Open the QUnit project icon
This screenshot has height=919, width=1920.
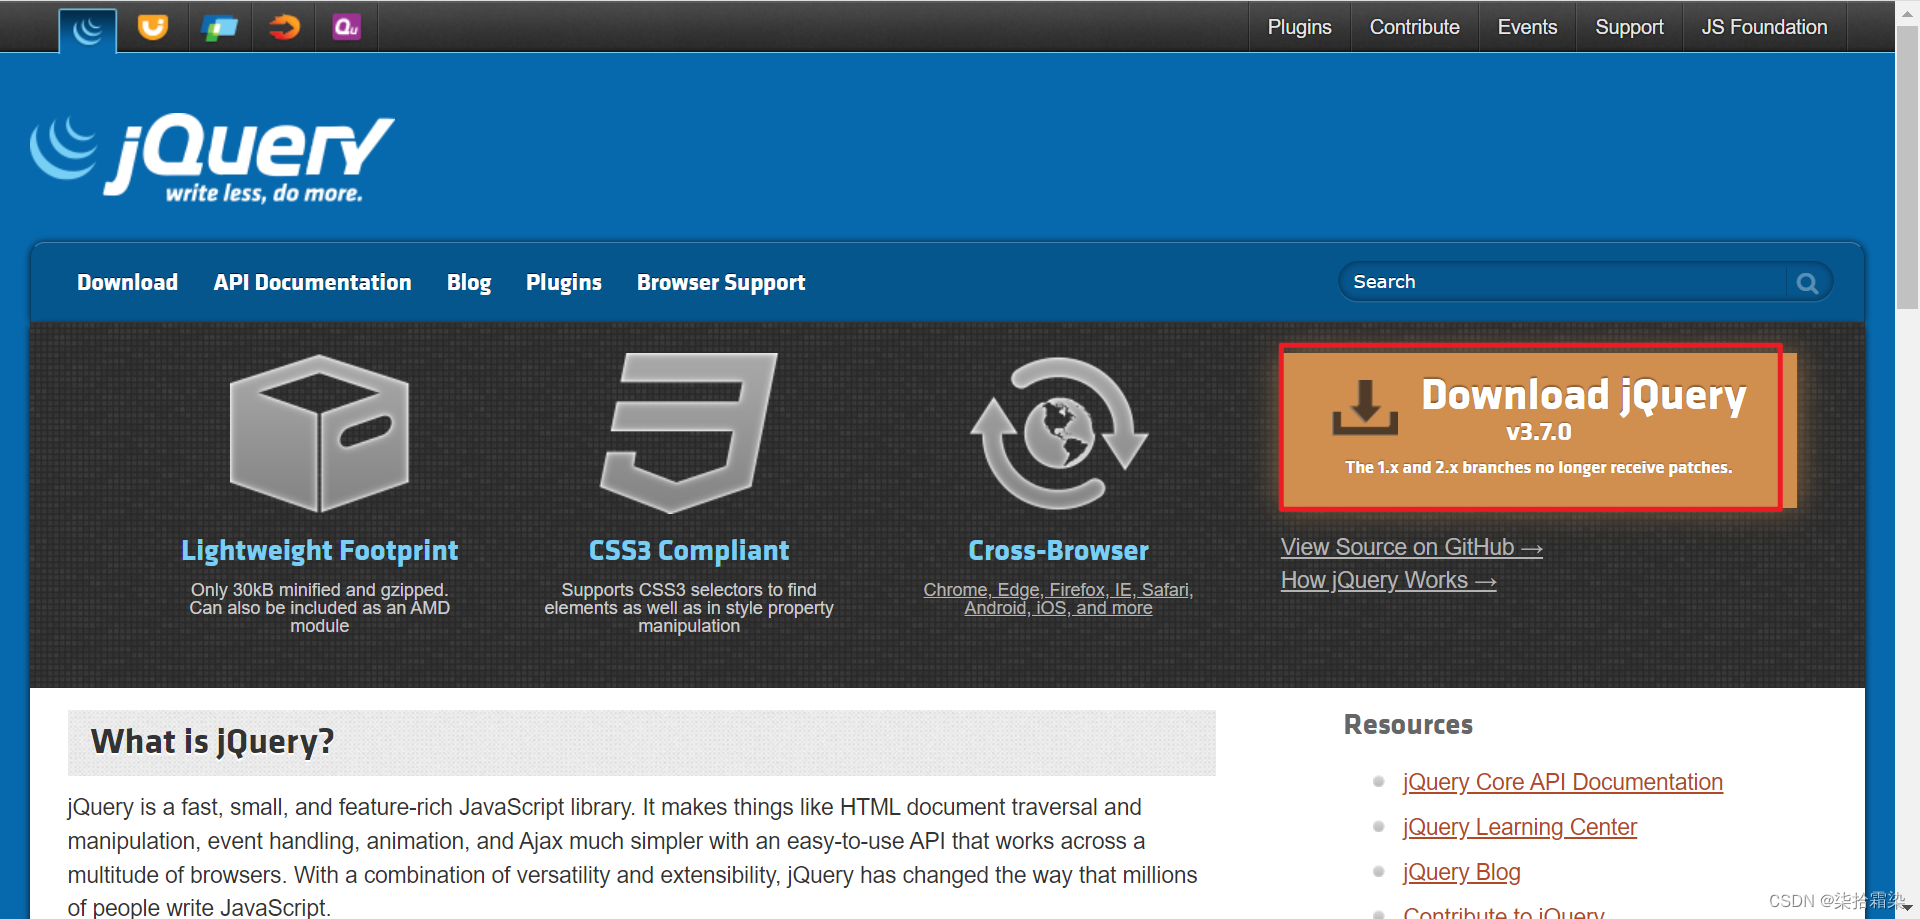[347, 27]
